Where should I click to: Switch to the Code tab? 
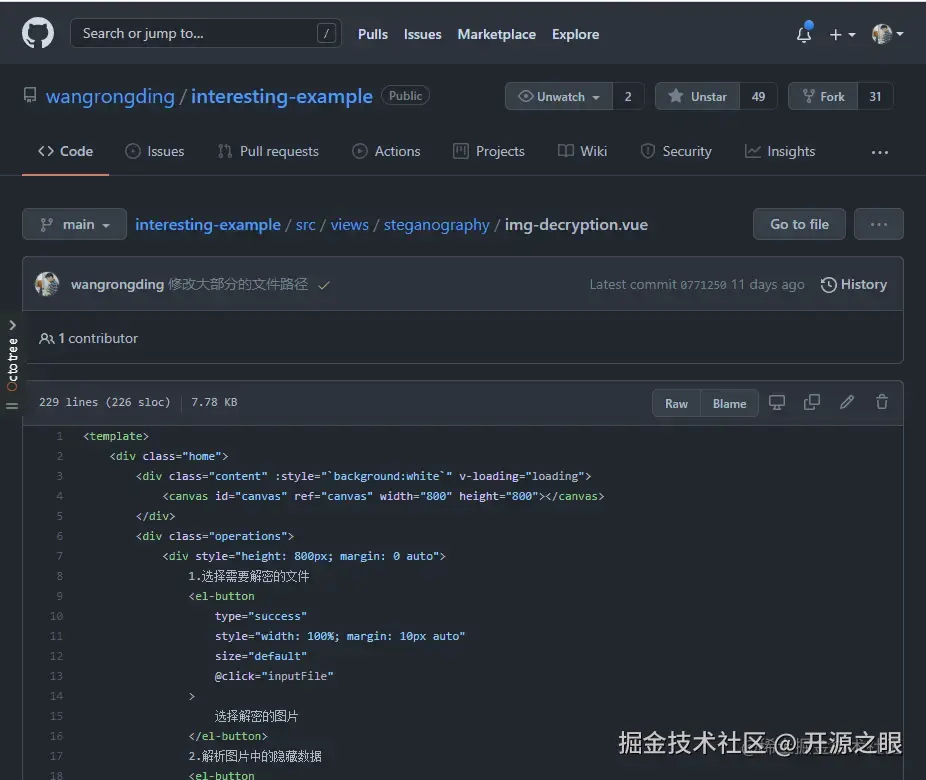pos(66,151)
